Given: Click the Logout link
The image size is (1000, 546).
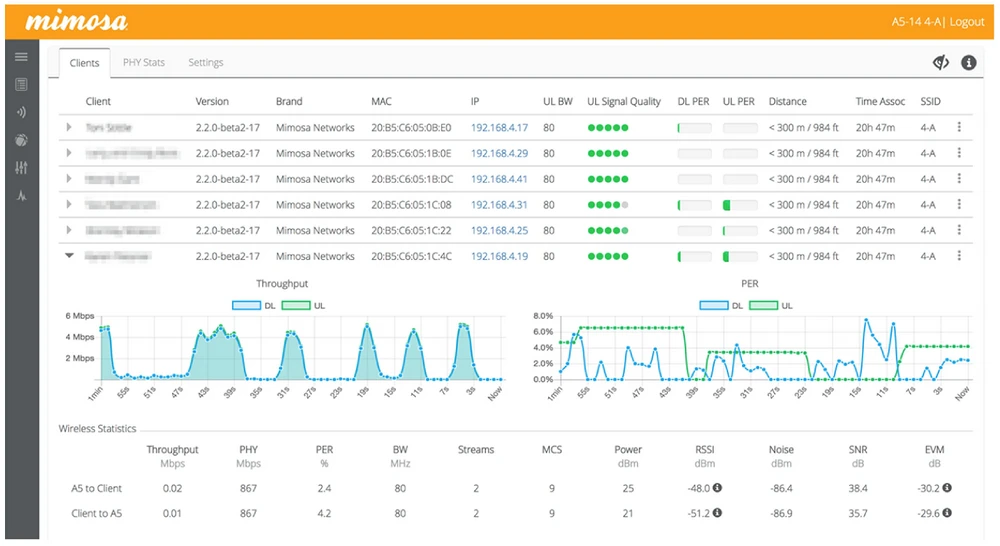Looking at the screenshot, I should pos(966,22).
